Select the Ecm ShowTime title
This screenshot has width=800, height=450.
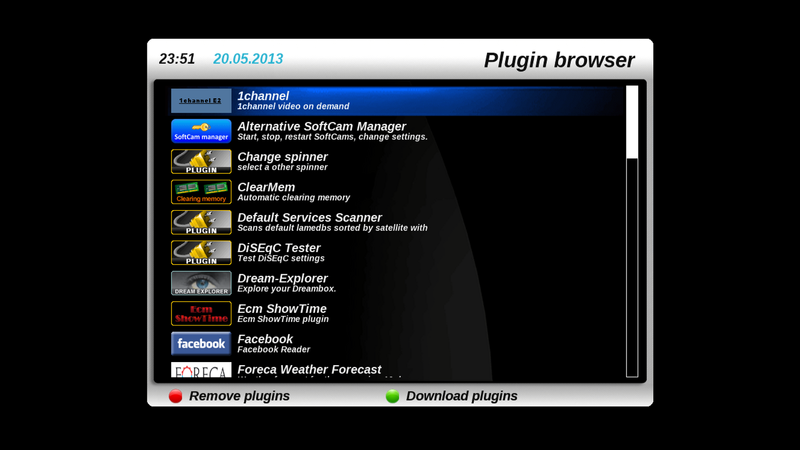tap(282, 309)
